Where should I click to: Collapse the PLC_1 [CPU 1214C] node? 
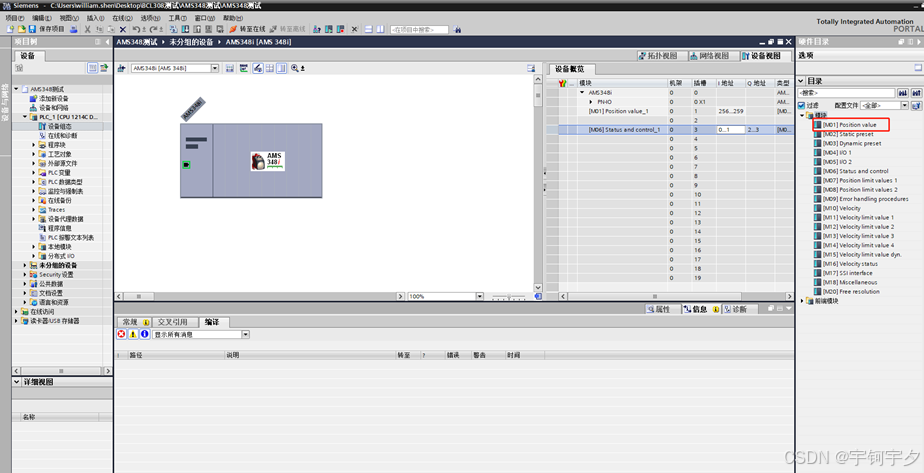click(25, 117)
